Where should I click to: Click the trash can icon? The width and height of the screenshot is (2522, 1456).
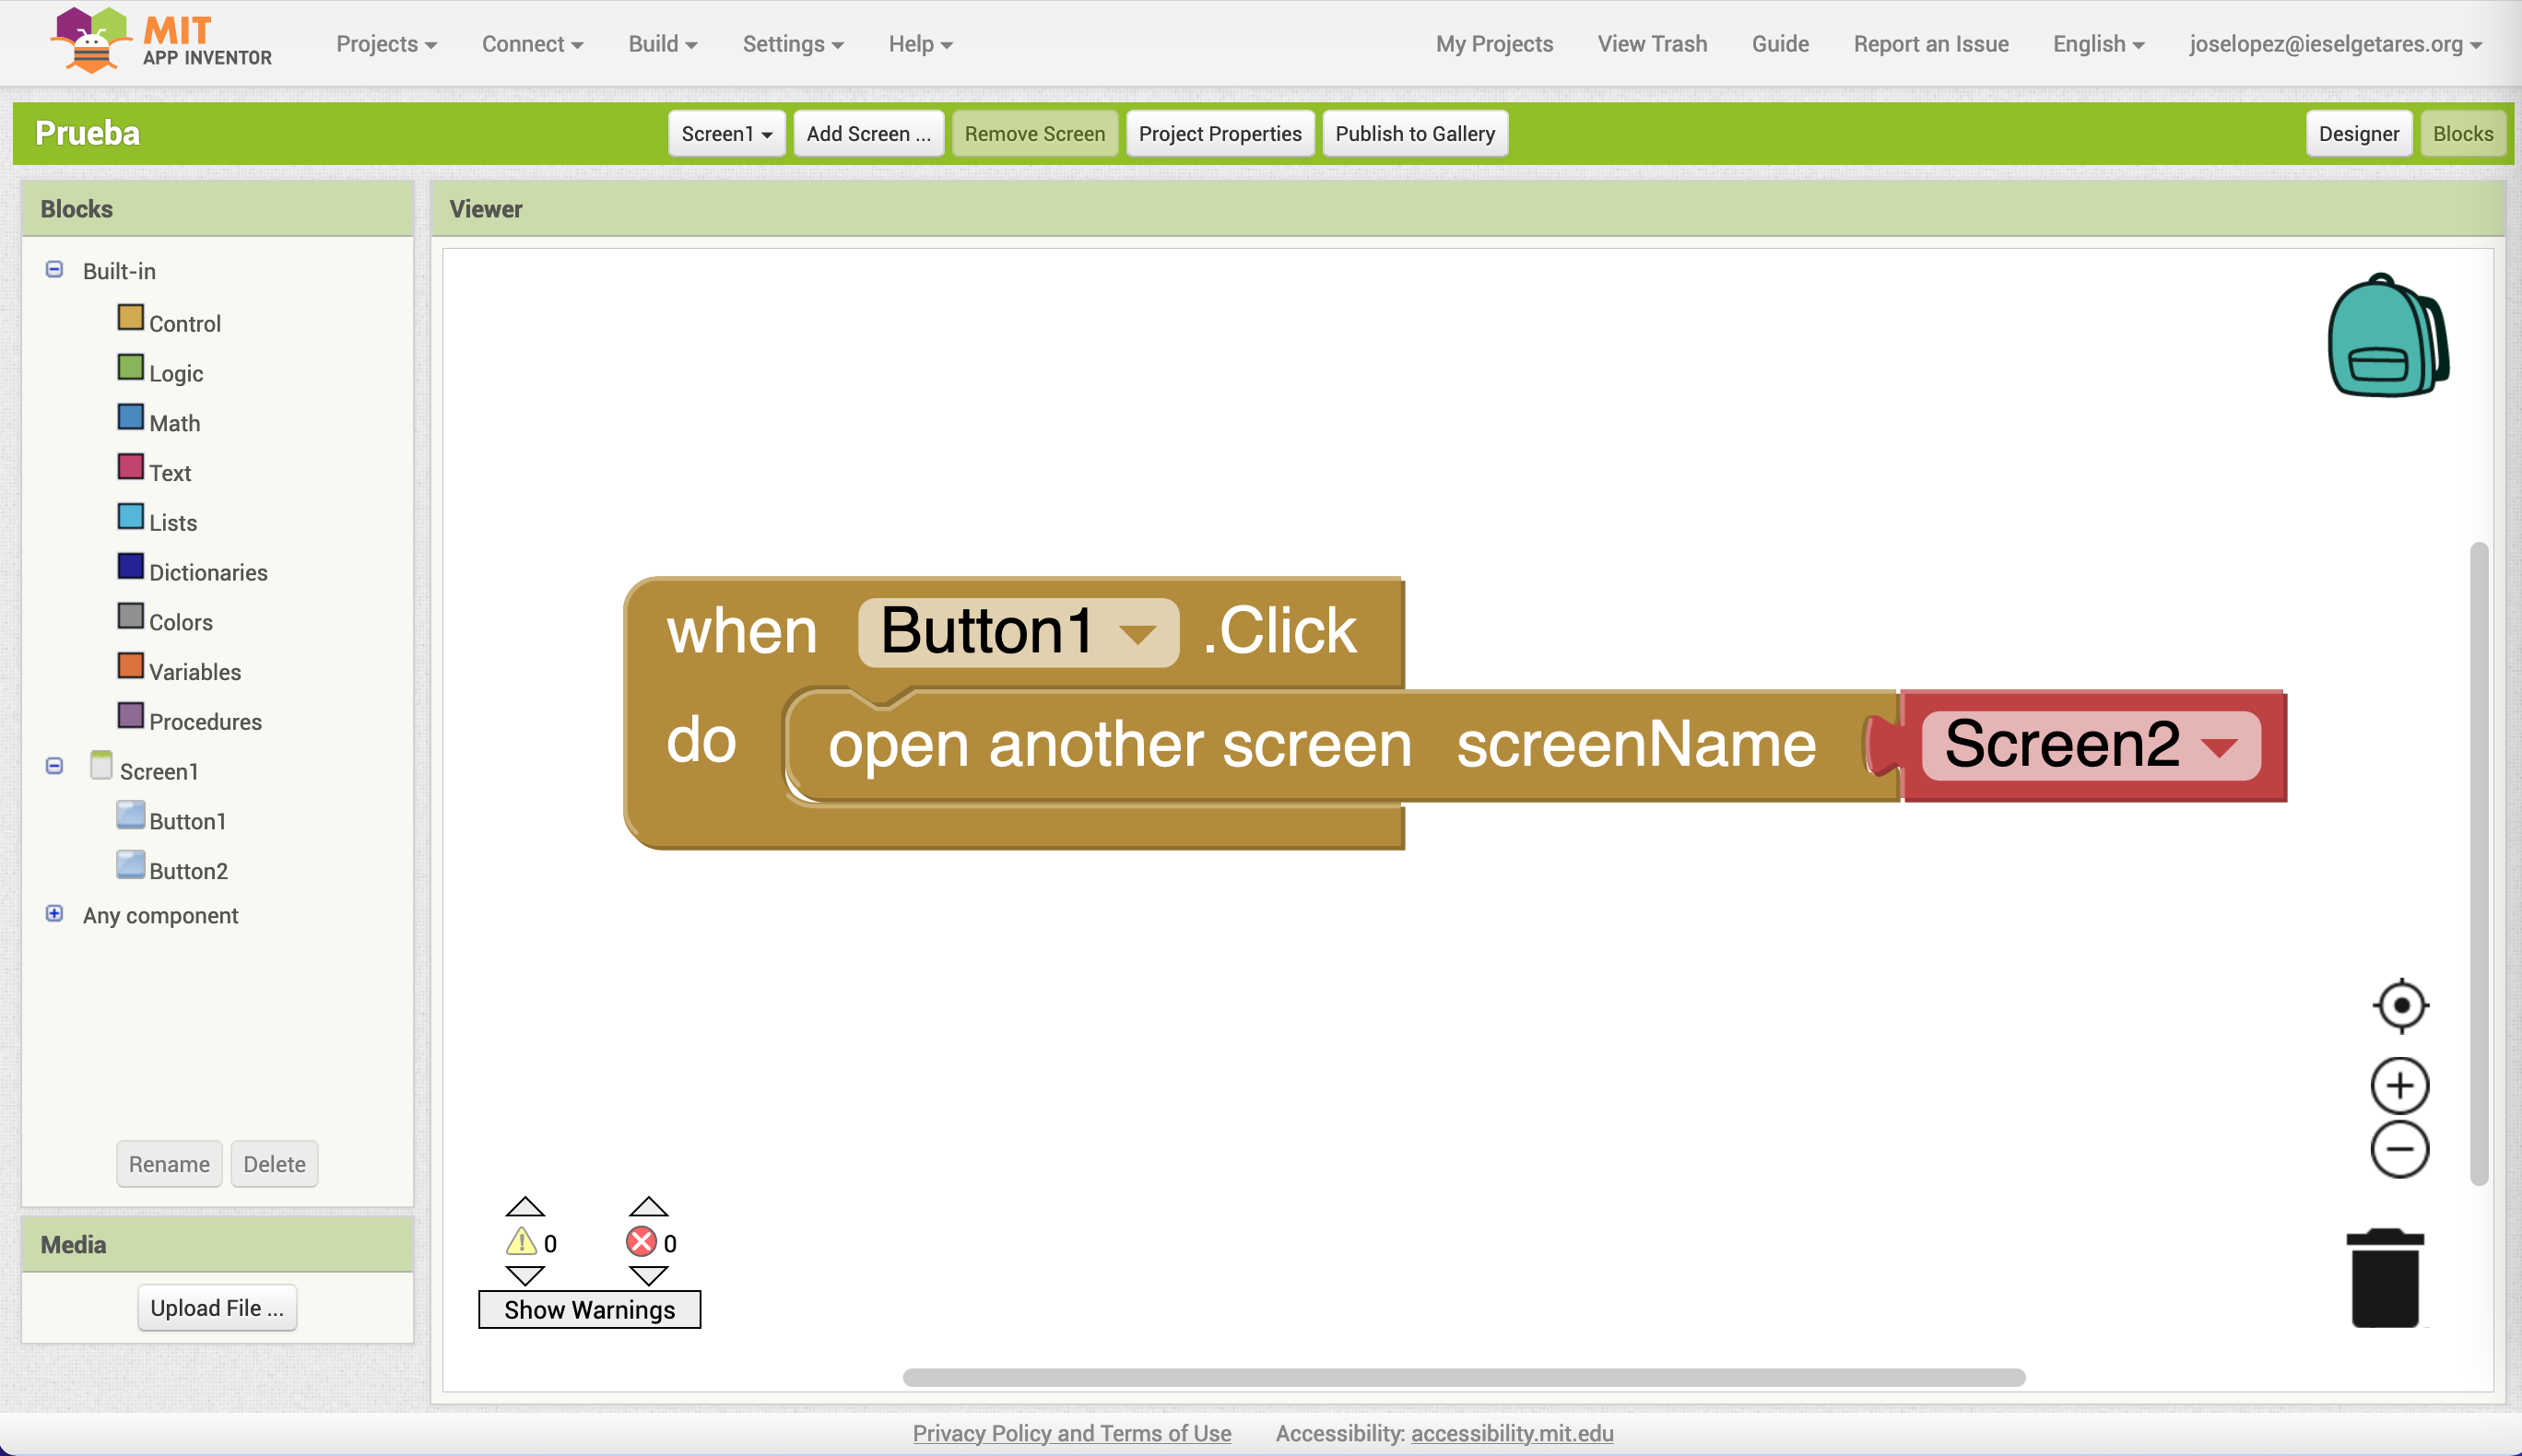(2385, 1278)
